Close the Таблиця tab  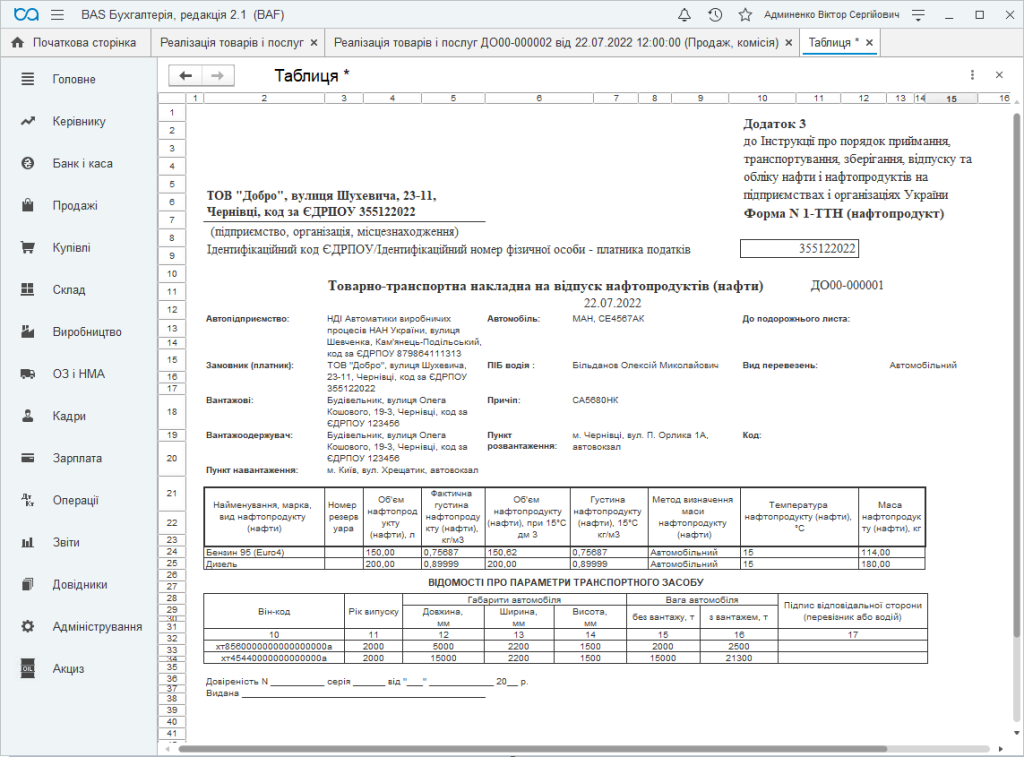click(869, 42)
